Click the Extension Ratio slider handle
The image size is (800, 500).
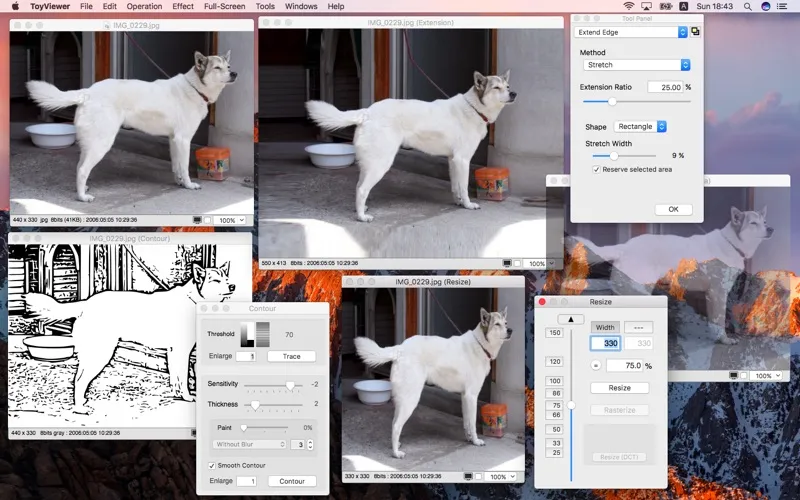(612, 102)
